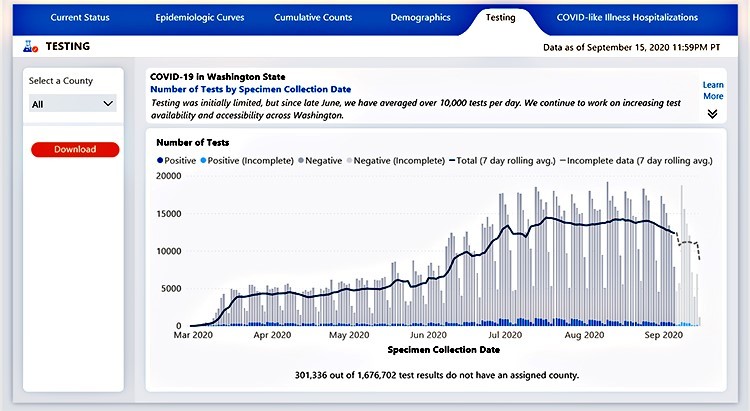Screen dimensions: 750x411
Task: Switch to Epidemiologic Curves tab
Action: 201,17
